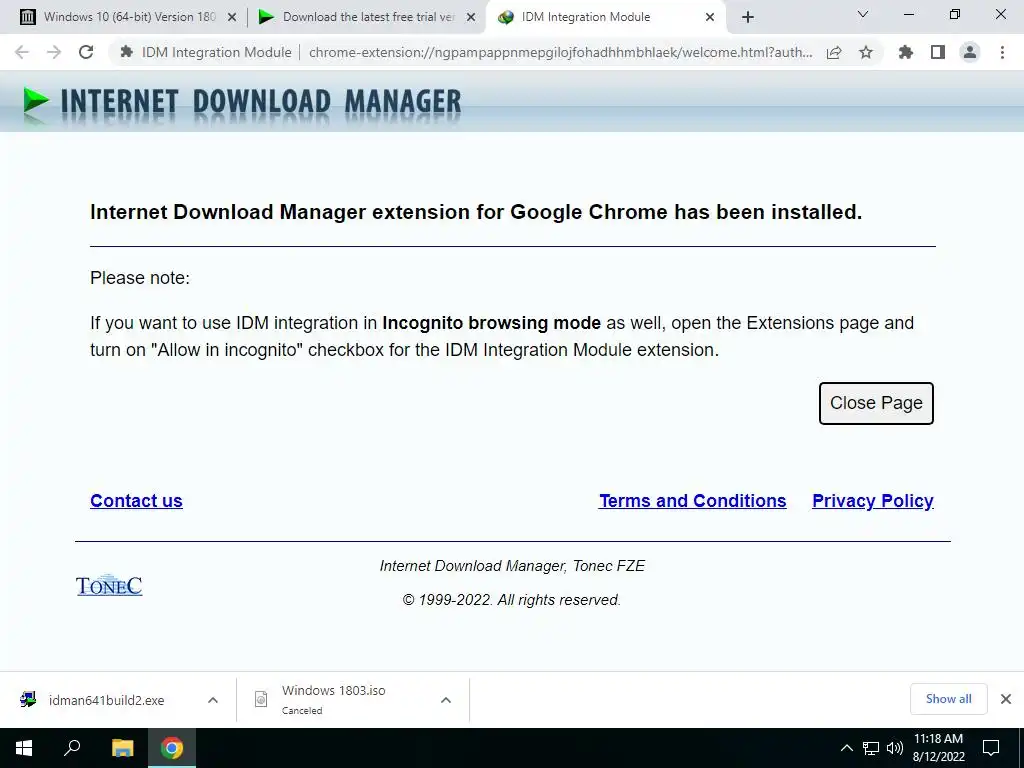
Task: Go forward to the next page
Action: tap(54, 52)
